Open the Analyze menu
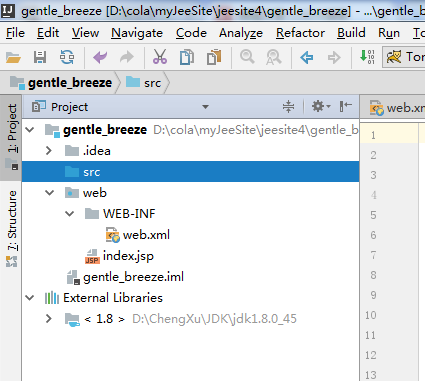This screenshot has width=425, height=381. [x=241, y=33]
